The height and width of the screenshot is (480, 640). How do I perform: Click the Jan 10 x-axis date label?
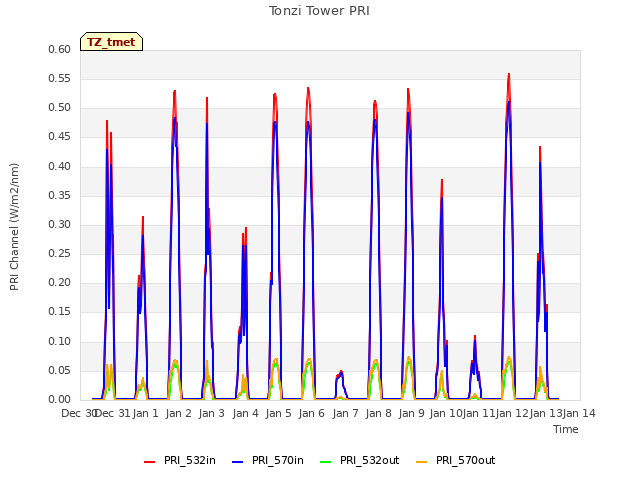pos(446,413)
